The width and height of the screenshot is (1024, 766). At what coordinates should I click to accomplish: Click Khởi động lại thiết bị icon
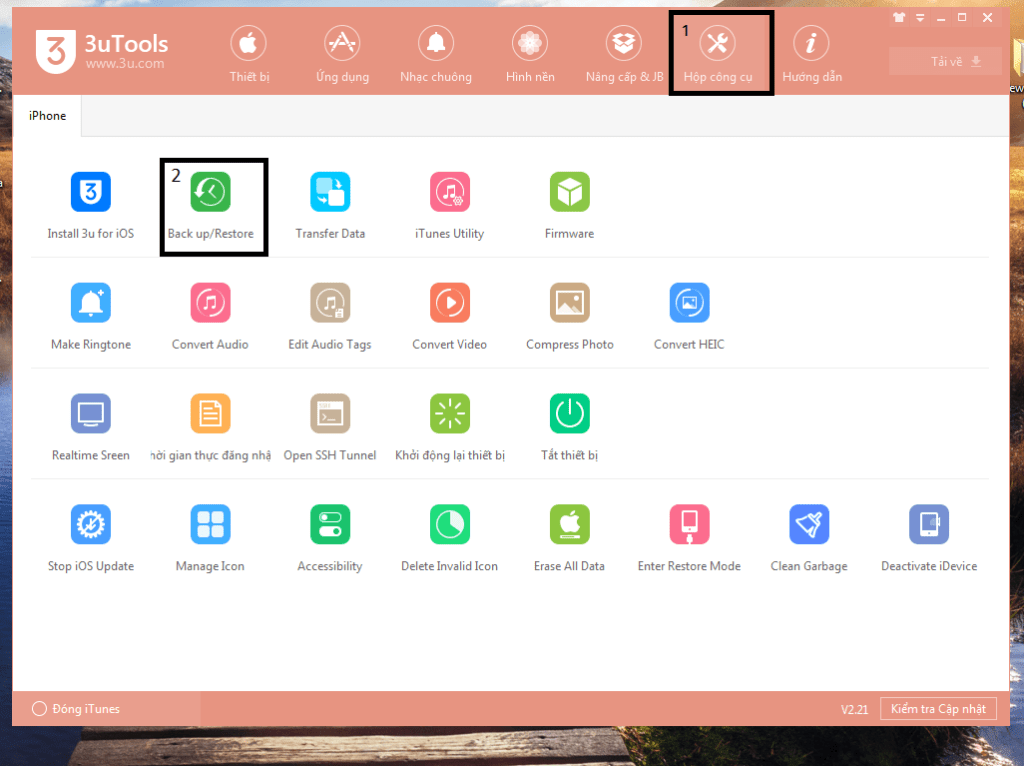449,413
